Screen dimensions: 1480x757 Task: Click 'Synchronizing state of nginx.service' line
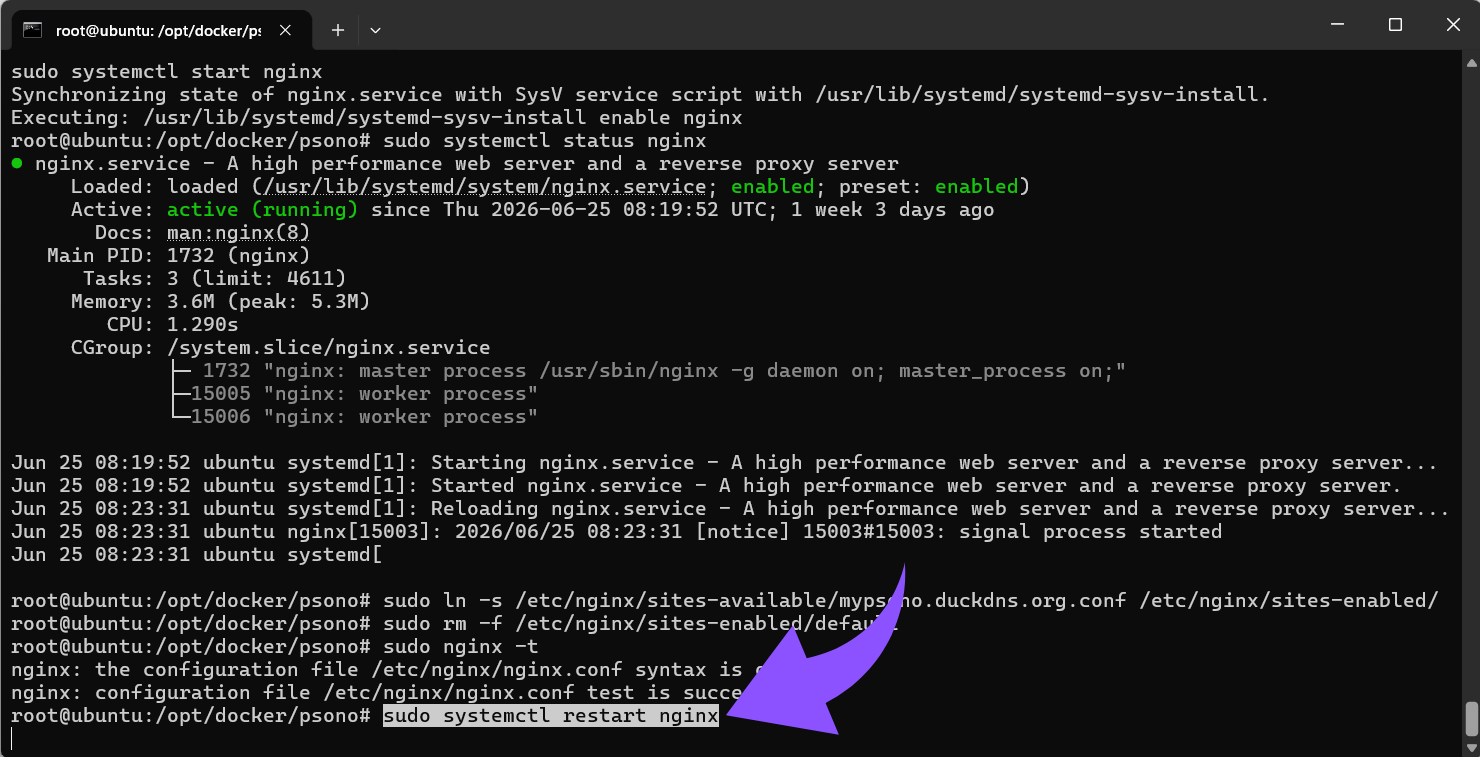coord(640,95)
